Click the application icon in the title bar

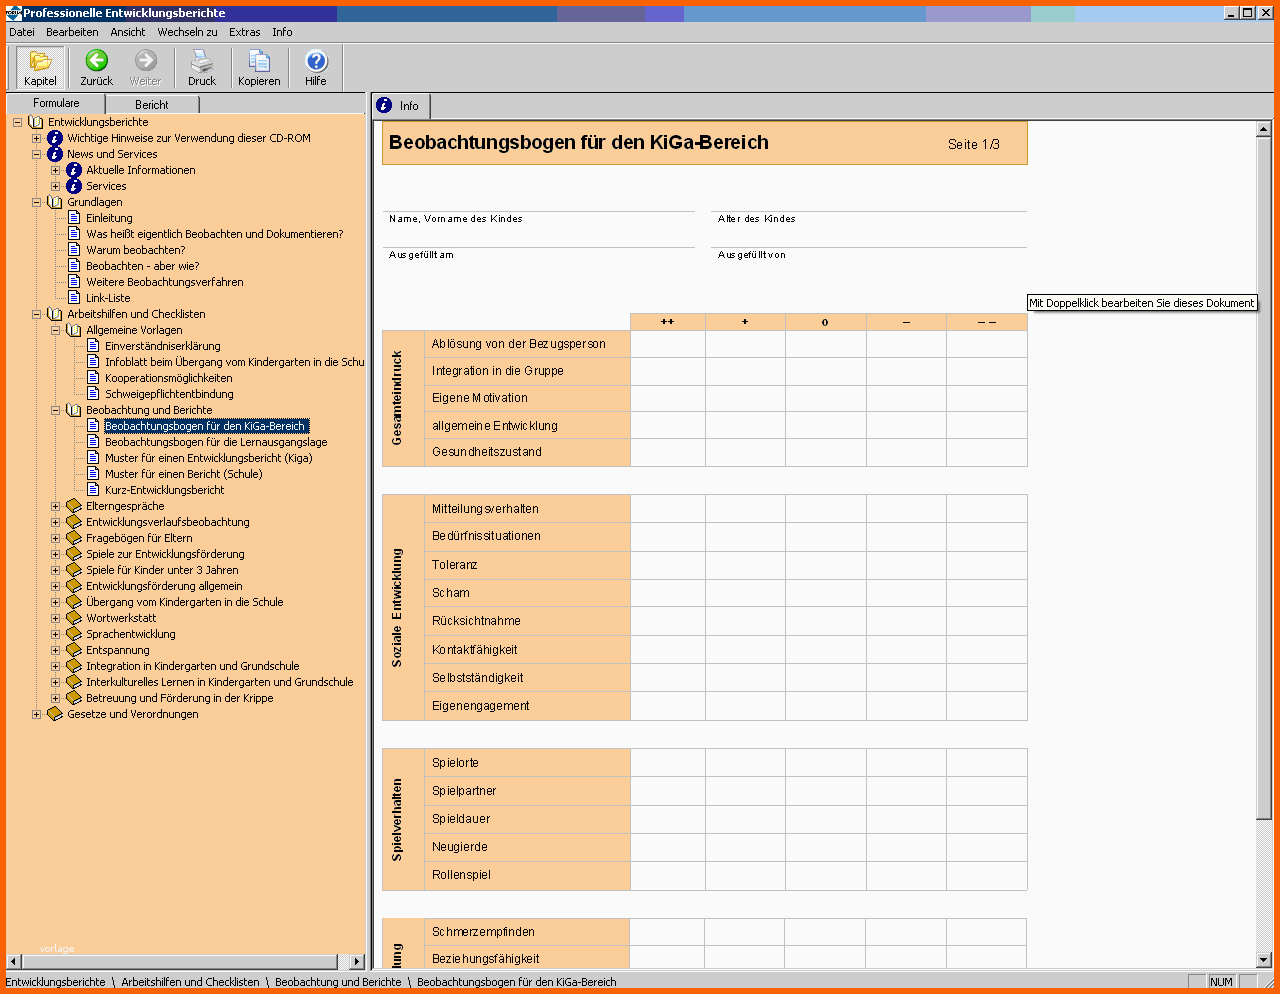[x=13, y=13]
